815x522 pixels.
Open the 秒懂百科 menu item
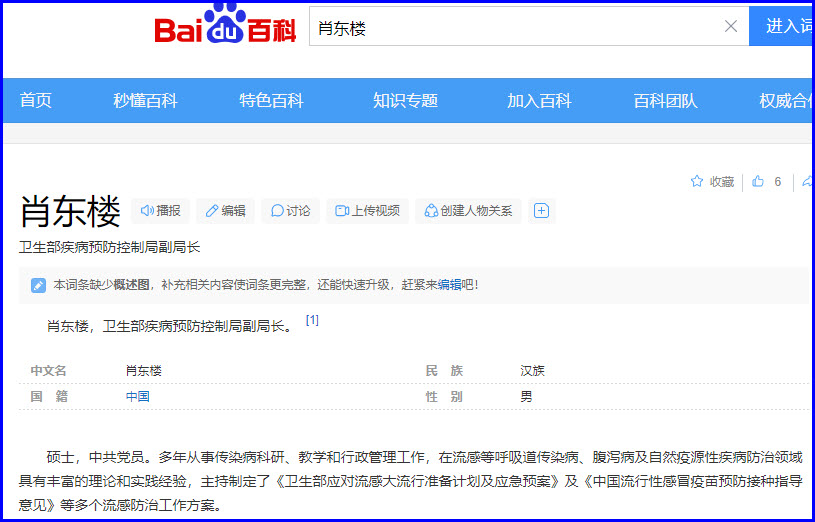tap(145, 101)
